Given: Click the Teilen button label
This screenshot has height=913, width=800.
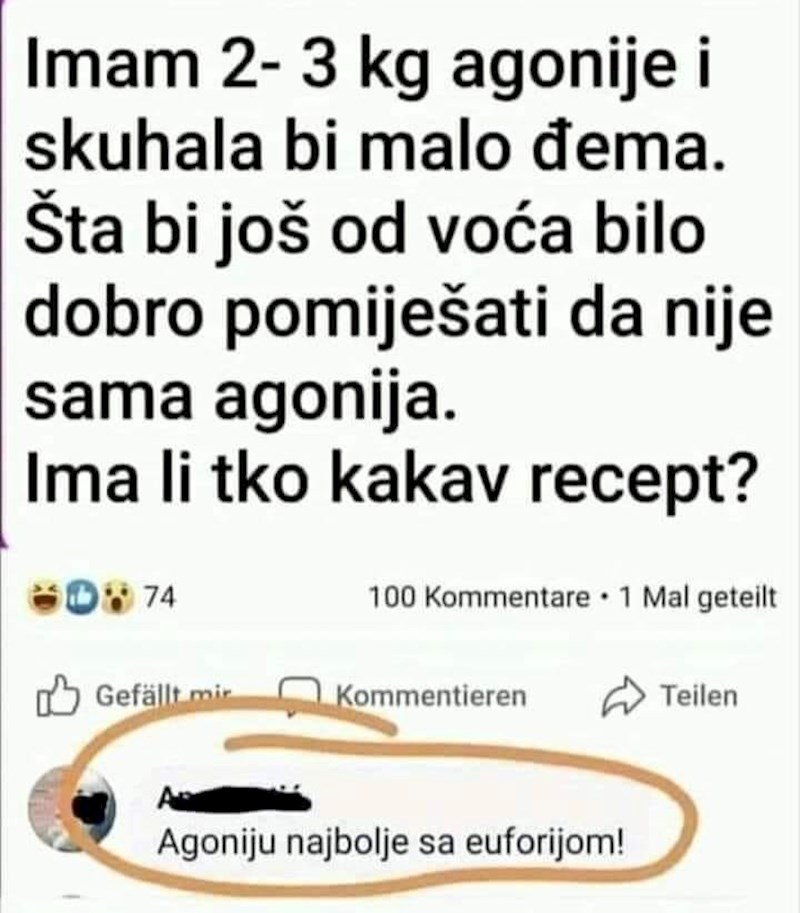Looking at the screenshot, I should pyautogui.click(x=699, y=696).
